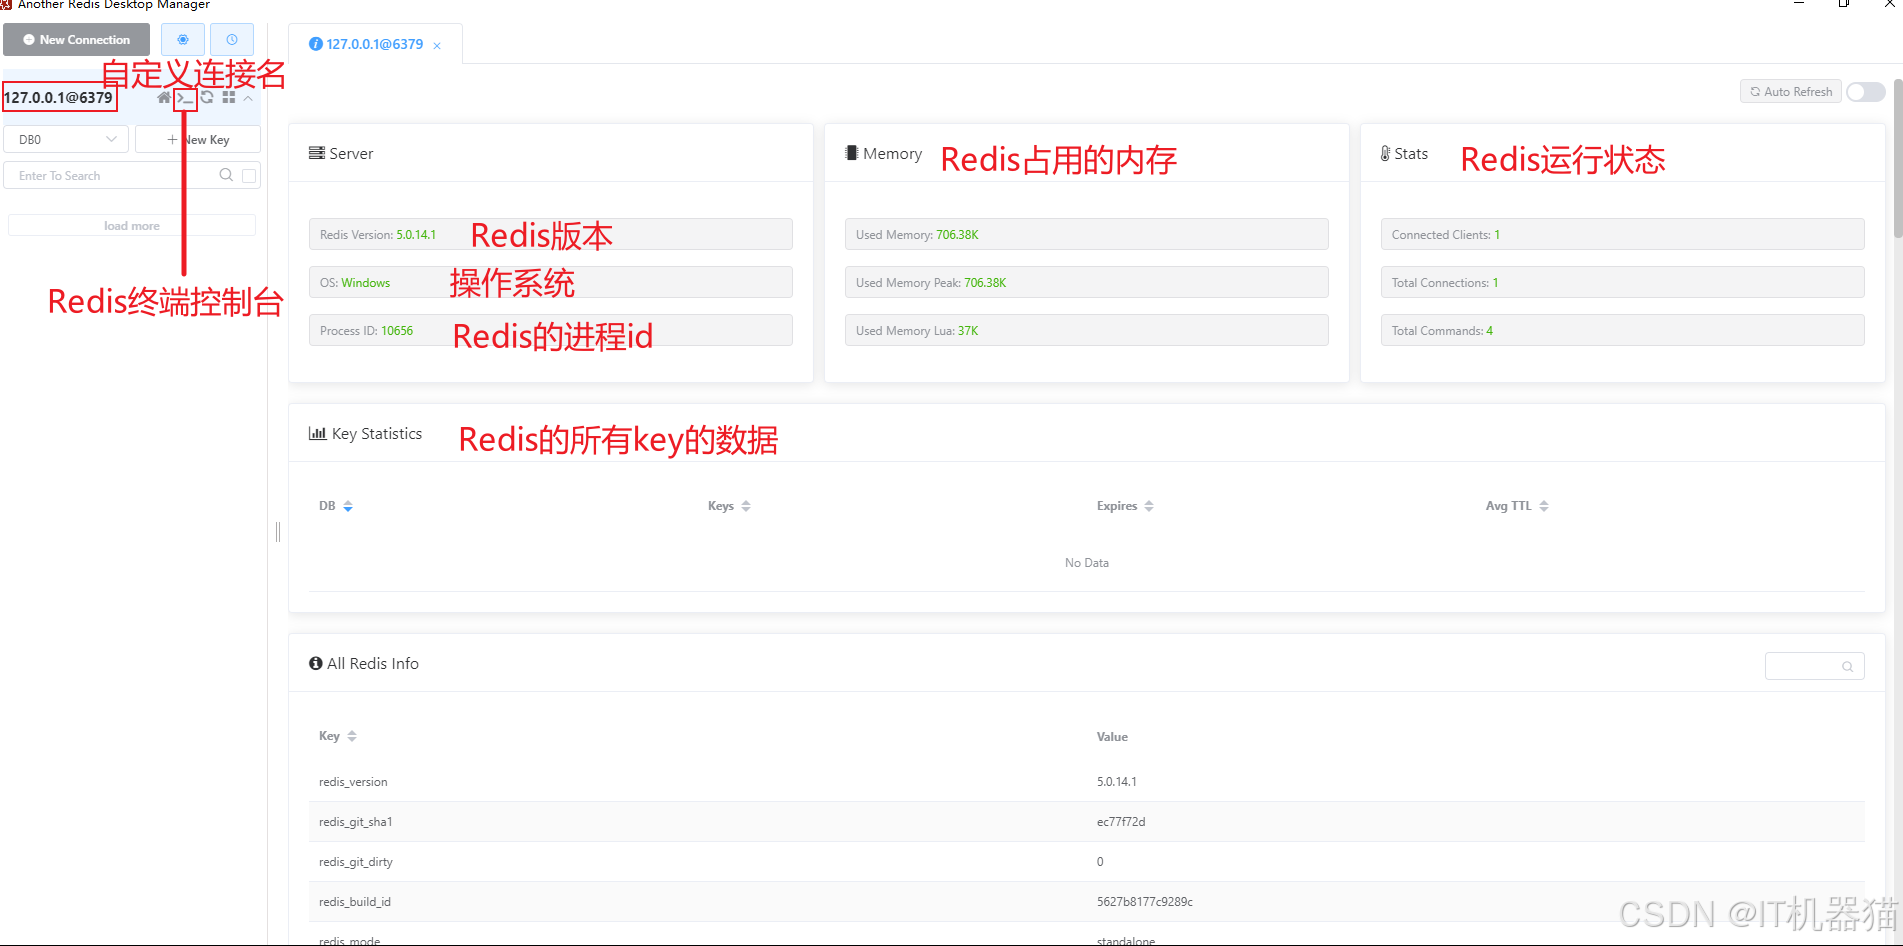Viewport: 1903px width, 946px height.
Task: Go to connection home status icon
Action: (164, 98)
